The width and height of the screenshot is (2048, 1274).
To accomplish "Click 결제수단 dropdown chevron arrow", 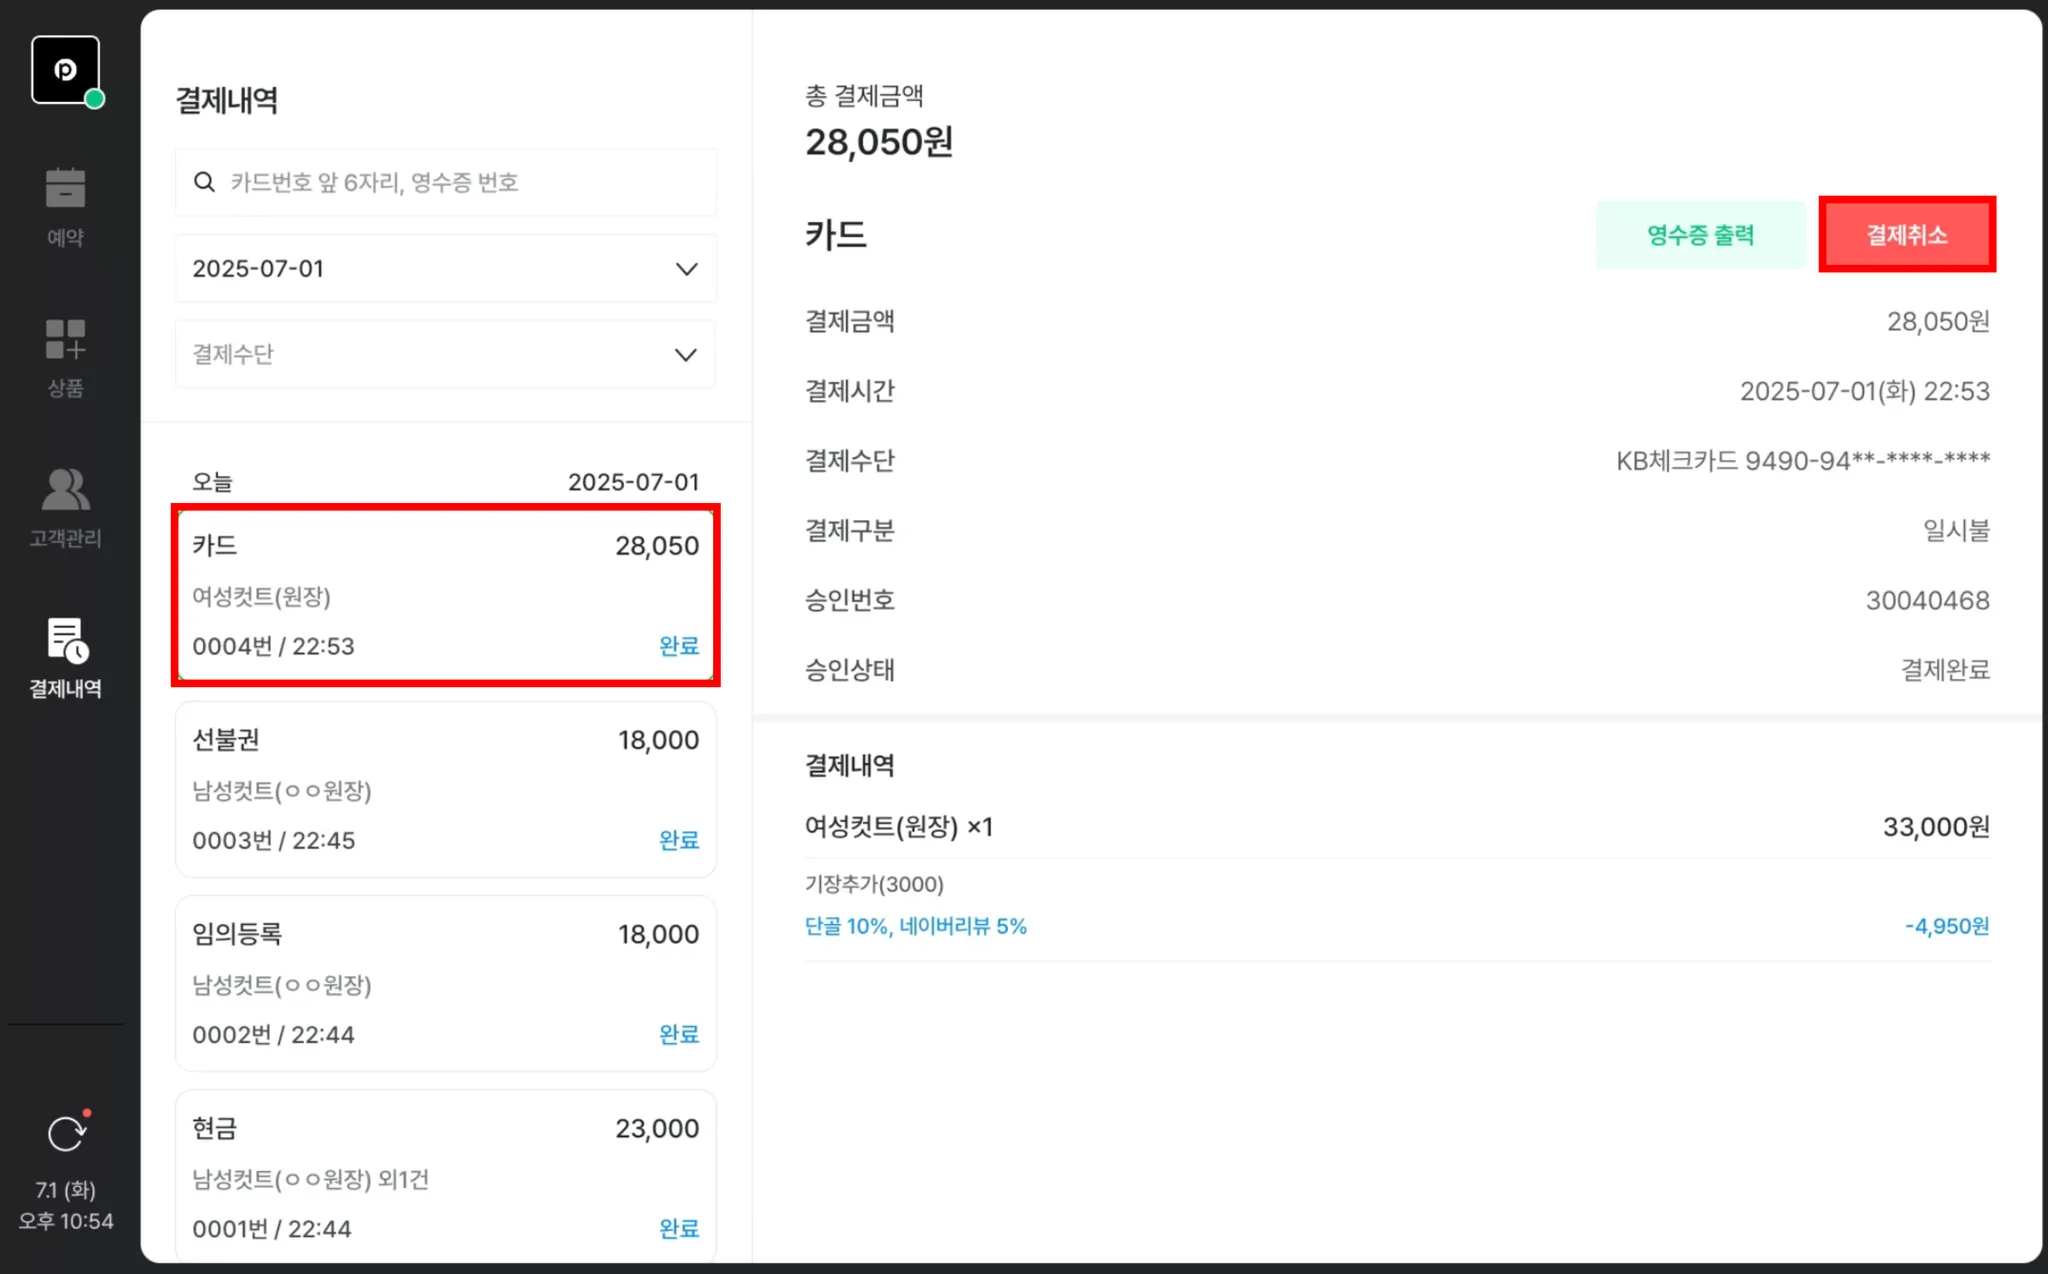I will 686,355.
